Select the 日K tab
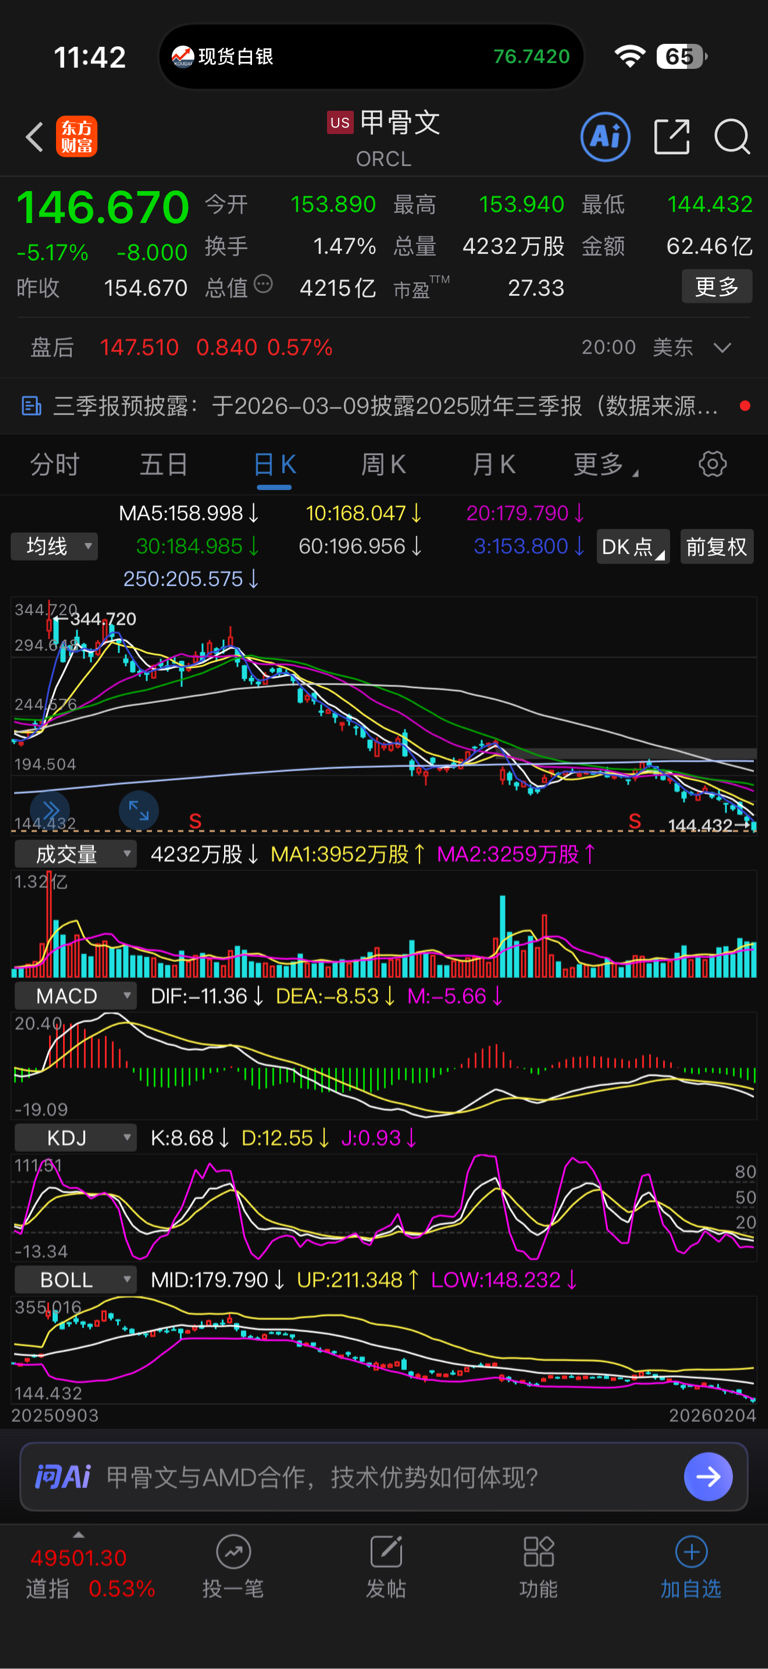The image size is (768, 1669). tap(274, 464)
